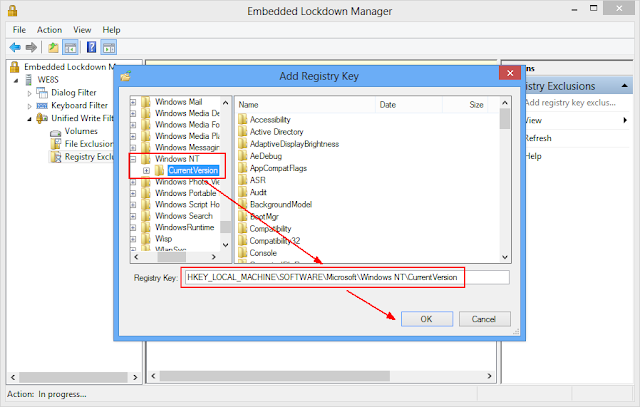Select the AdaptiveDisplayBrightness folder entry
640x407 pixels.
[294, 144]
